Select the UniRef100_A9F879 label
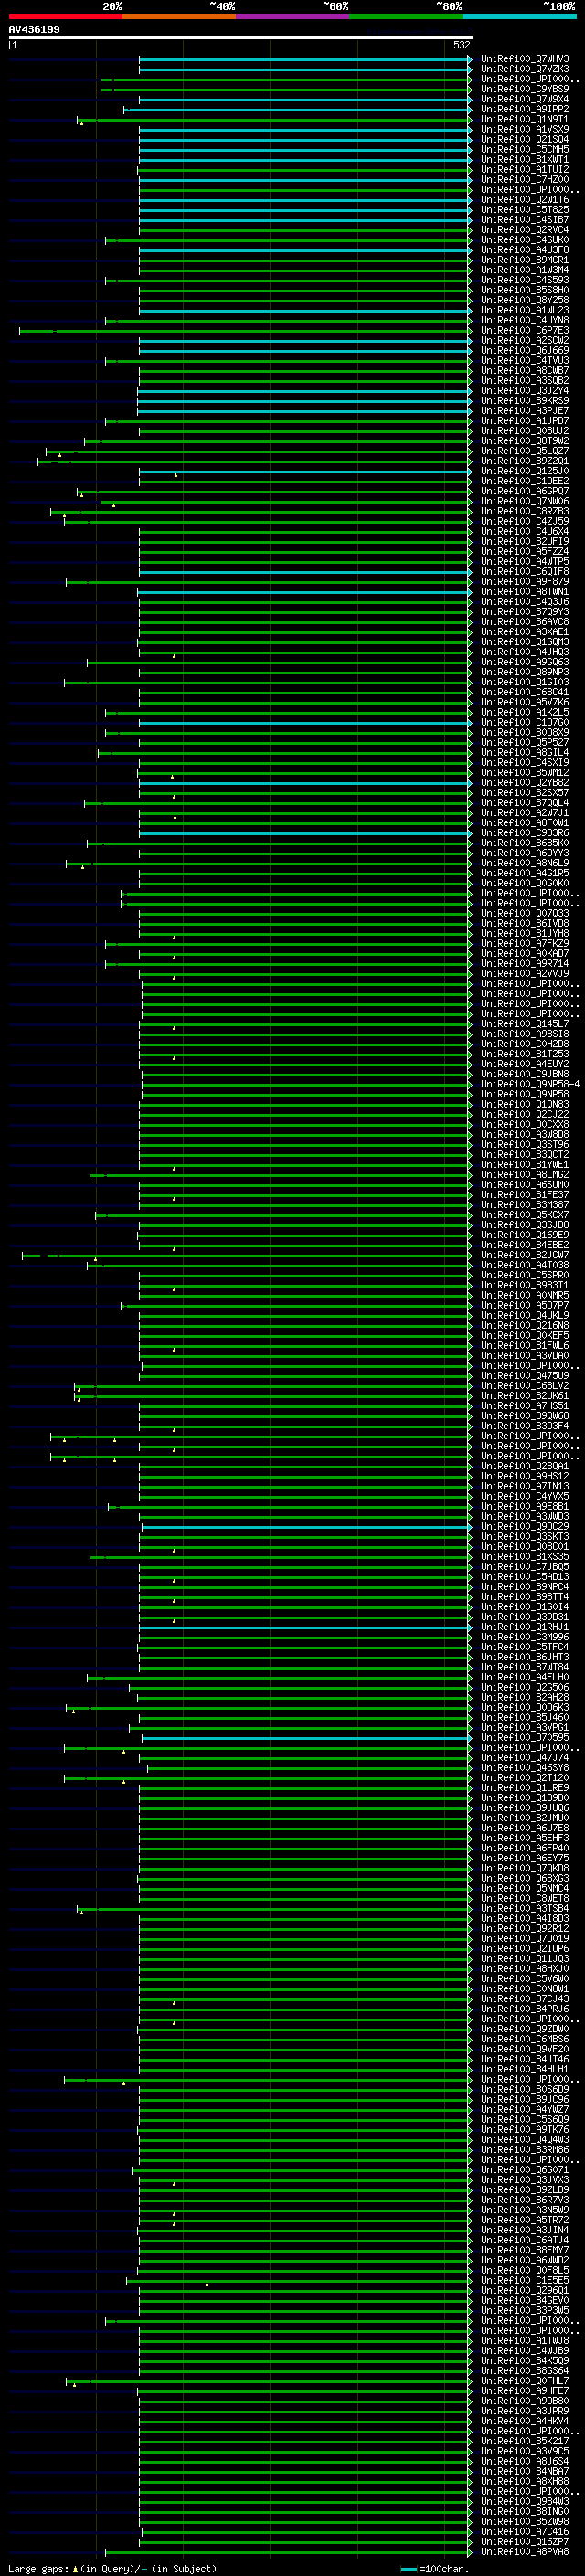The height and width of the screenshot is (2576, 585). tap(525, 581)
